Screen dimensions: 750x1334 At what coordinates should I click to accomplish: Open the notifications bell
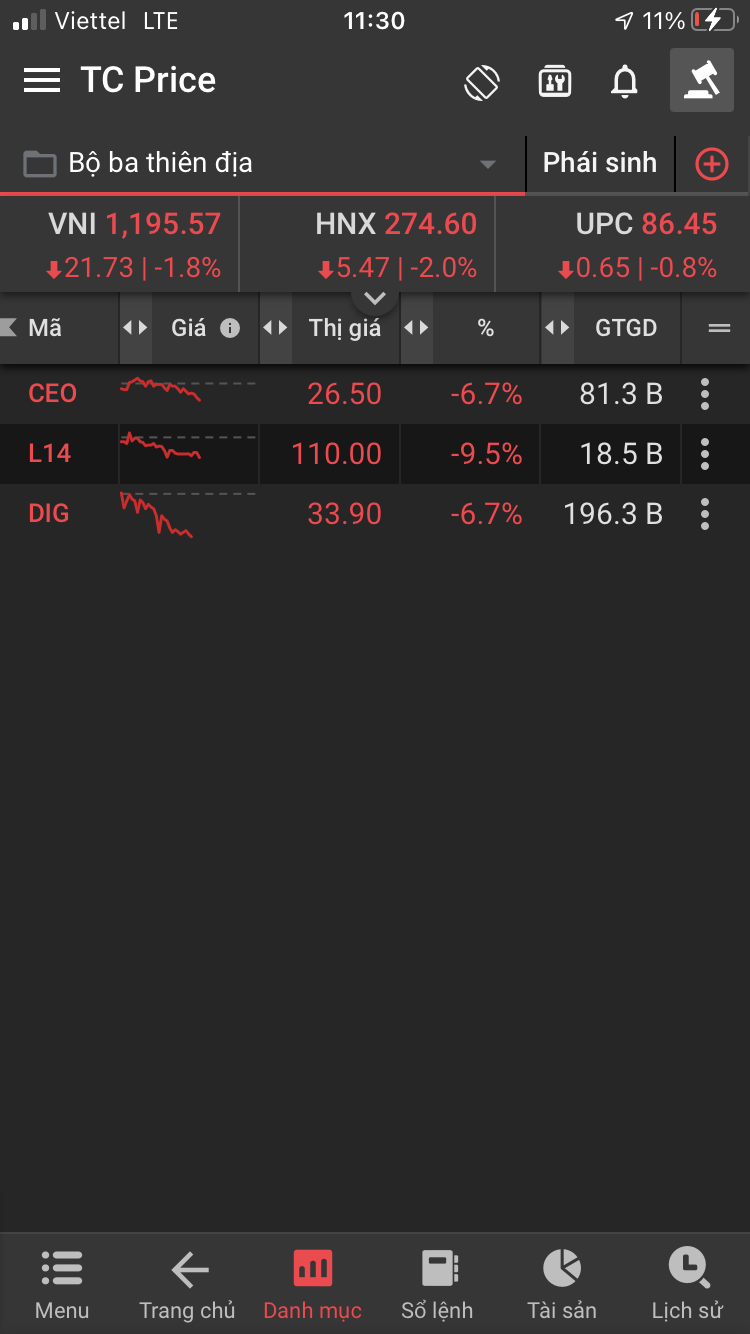click(x=624, y=82)
